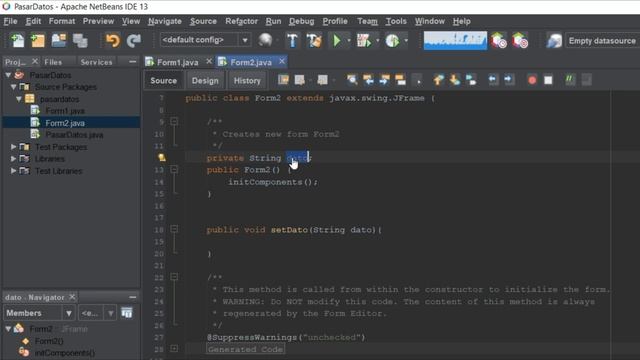The height and width of the screenshot is (360, 640).
Task: Click the Shift Line Left icon
Action: pyautogui.click(x=493, y=80)
